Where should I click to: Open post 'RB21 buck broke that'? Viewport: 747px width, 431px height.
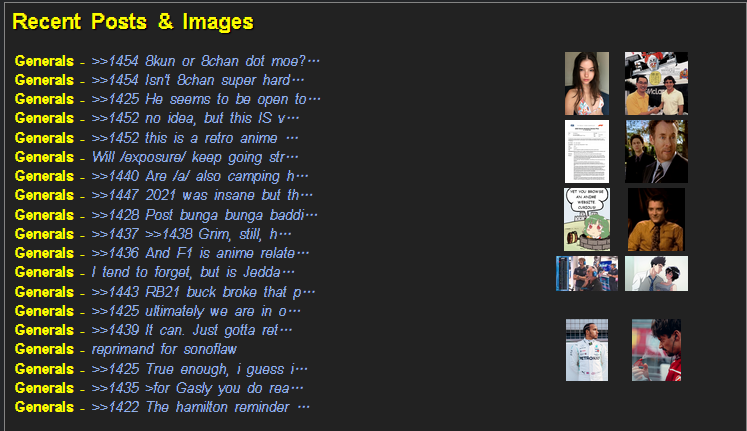coord(203,292)
